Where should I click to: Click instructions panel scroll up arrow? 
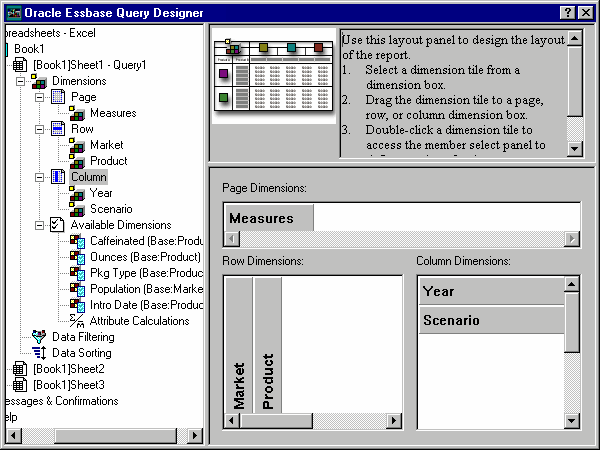tap(575, 38)
